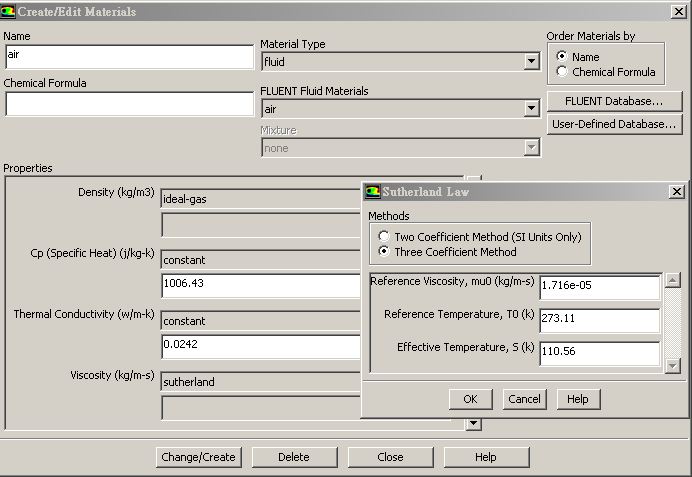Order materials by Chemical Formula

[562, 72]
